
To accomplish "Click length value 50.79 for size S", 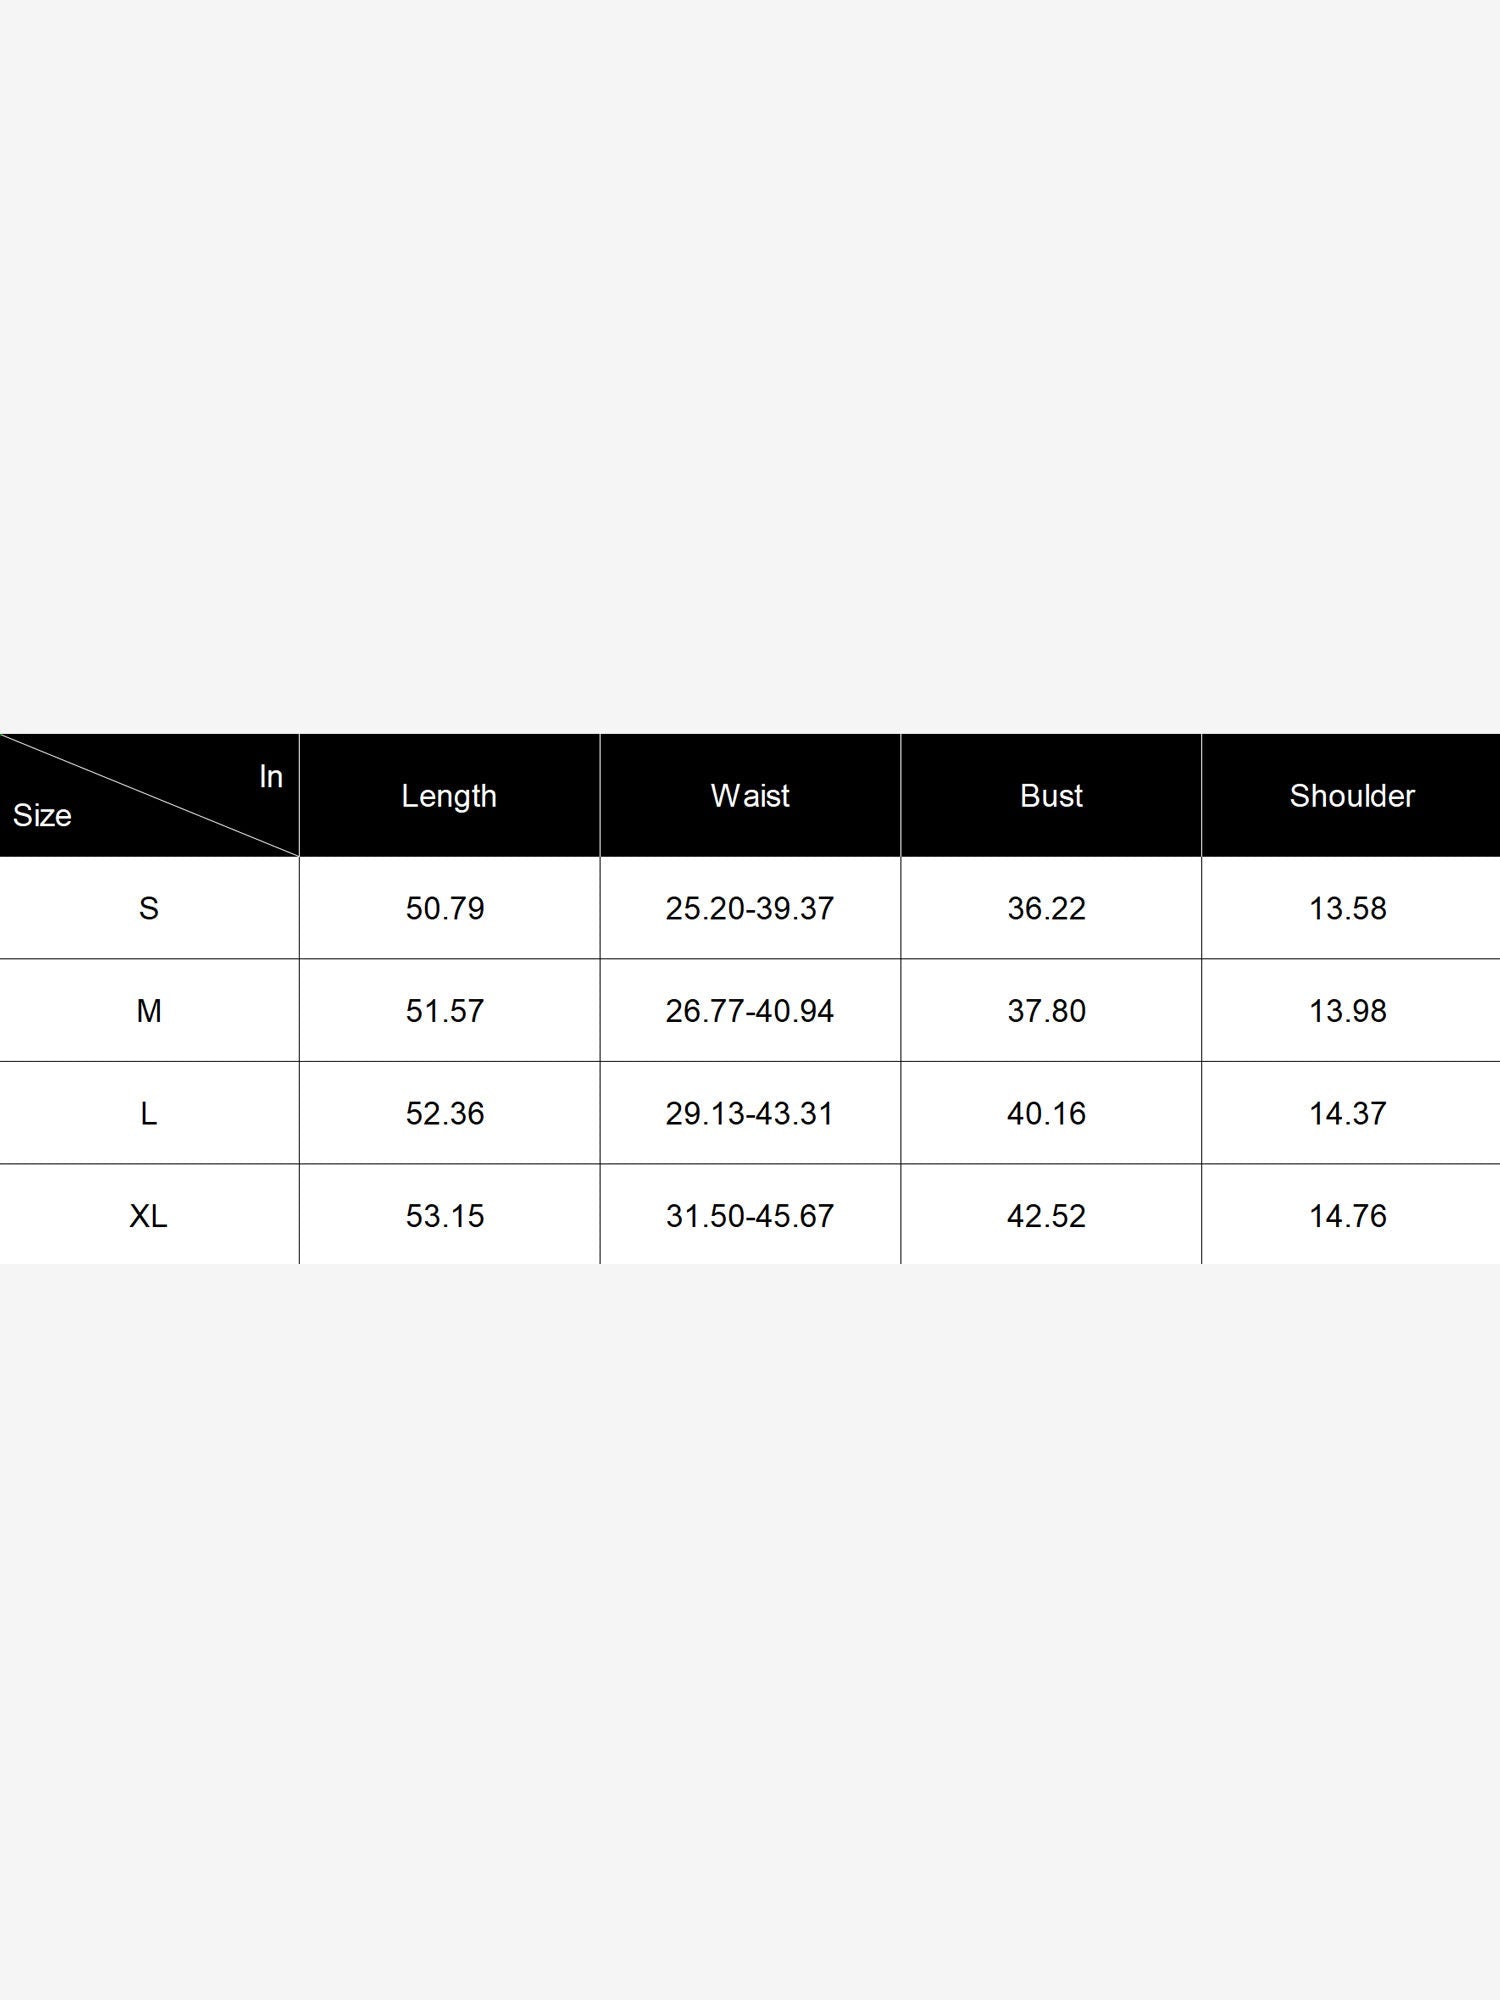I will pyautogui.click(x=445, y=908).
